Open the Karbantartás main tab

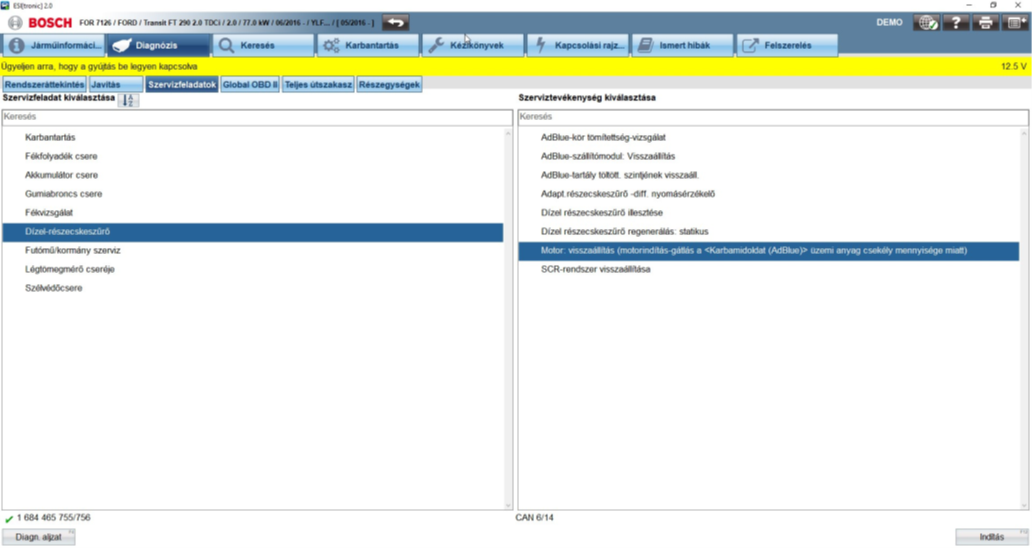(367, 45)
